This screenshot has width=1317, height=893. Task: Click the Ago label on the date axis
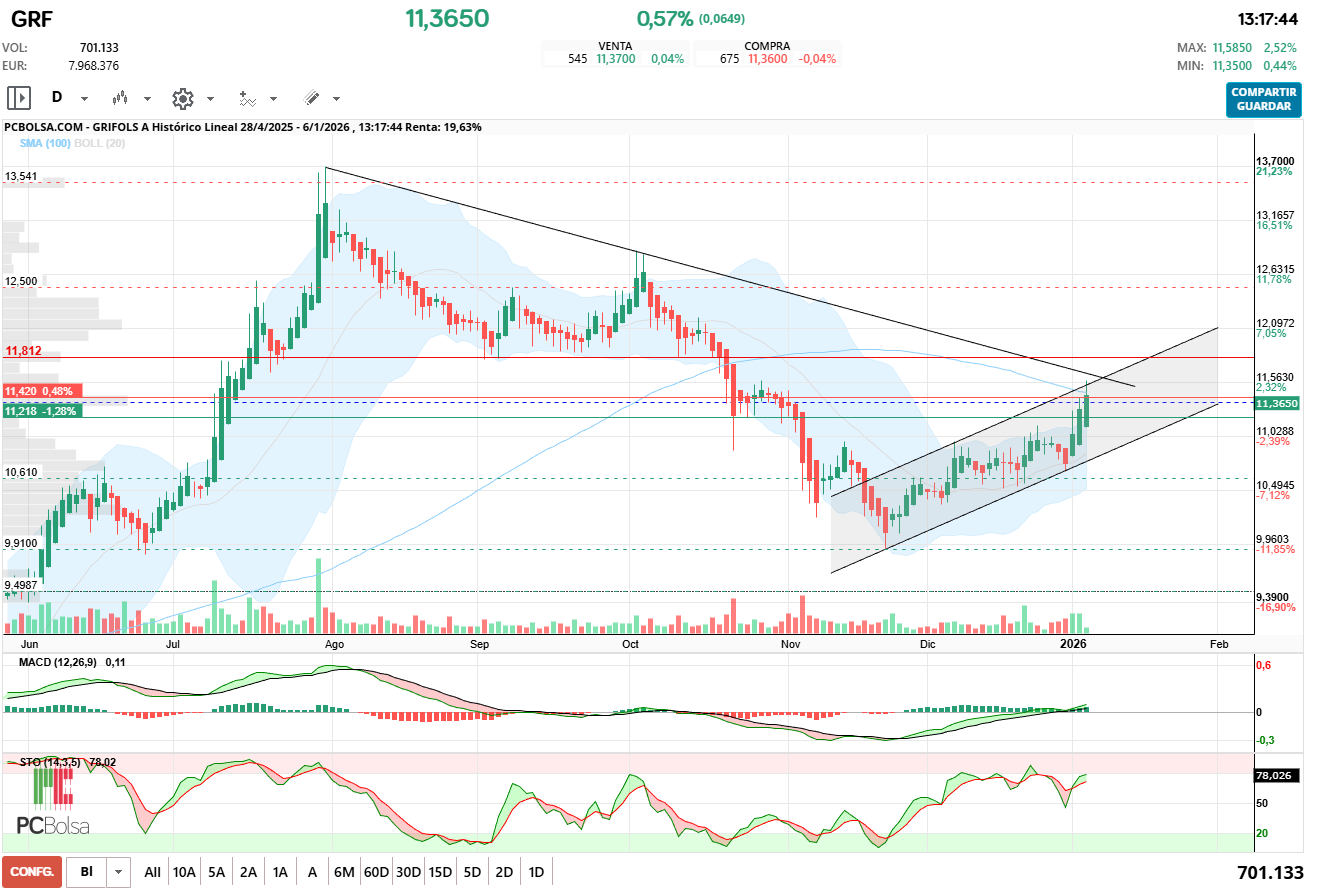coord(335,645)
